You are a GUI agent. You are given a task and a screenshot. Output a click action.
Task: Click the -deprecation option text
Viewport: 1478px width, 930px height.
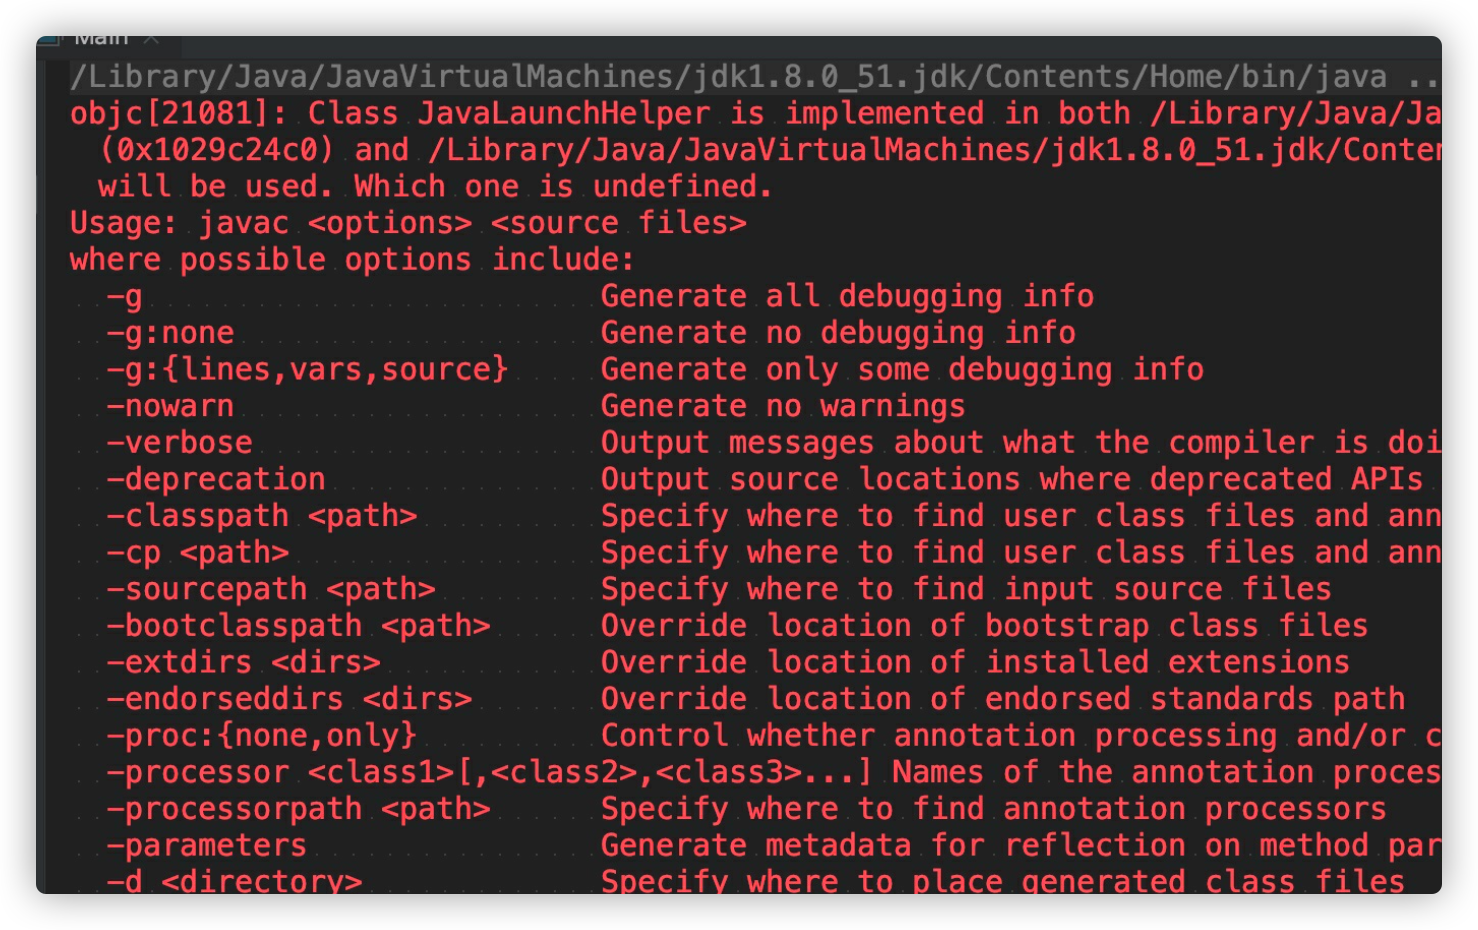tap(216, 480)
